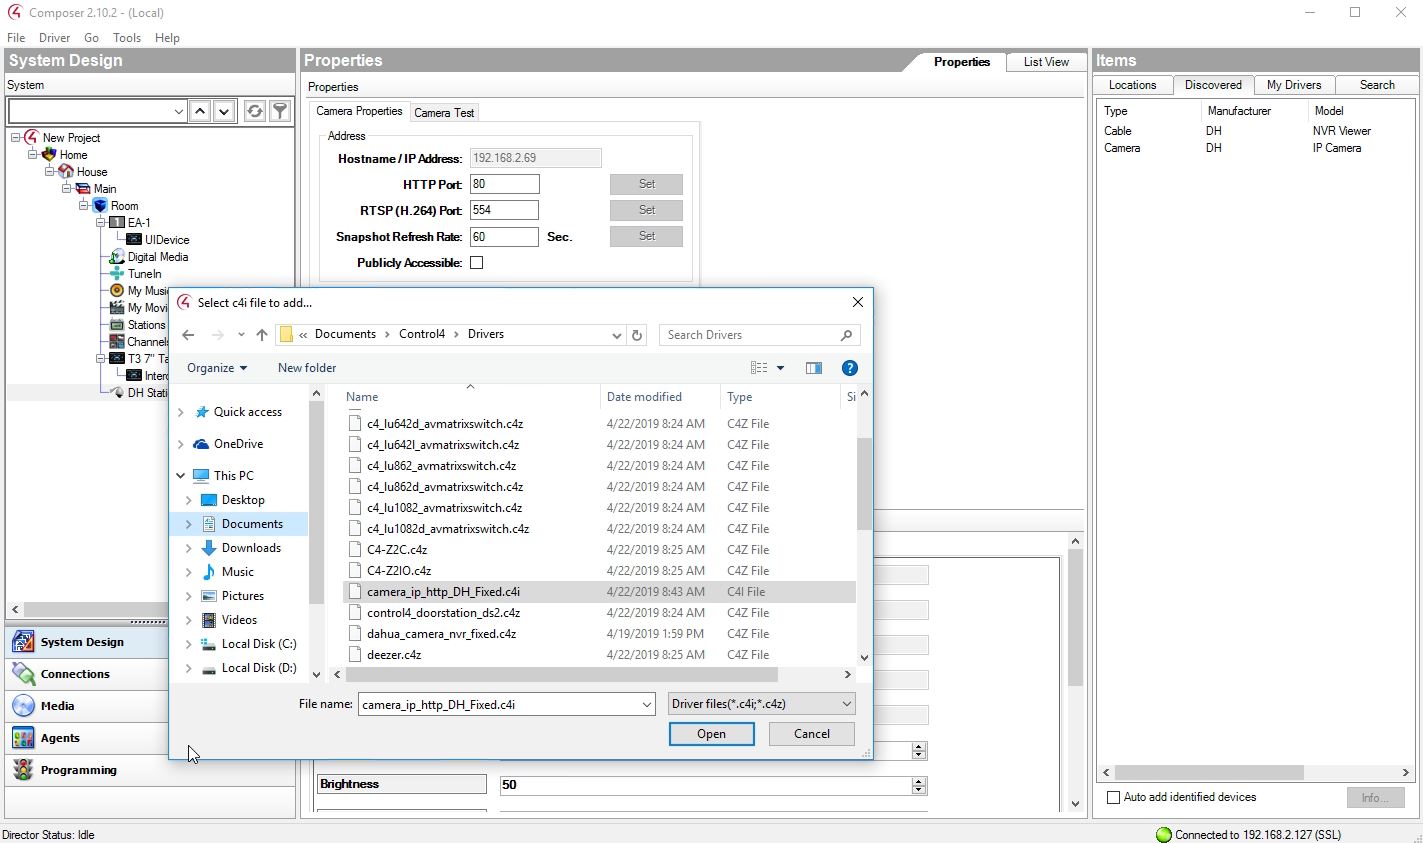Open the My Drivers tab

[x=1293, y=85]
